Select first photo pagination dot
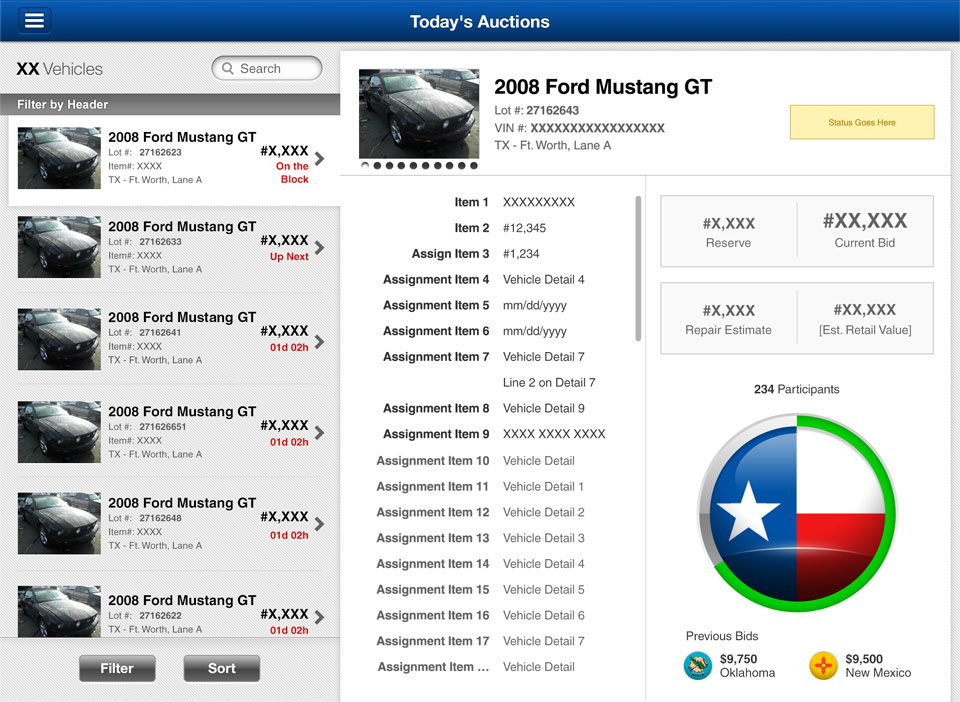 tap(365, 166)
